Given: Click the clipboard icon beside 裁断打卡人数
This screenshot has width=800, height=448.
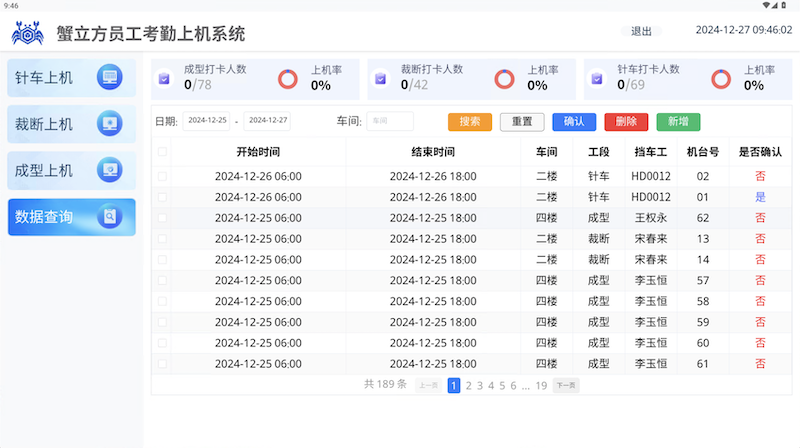Looking at the screenshot, I should pos(381,79).
